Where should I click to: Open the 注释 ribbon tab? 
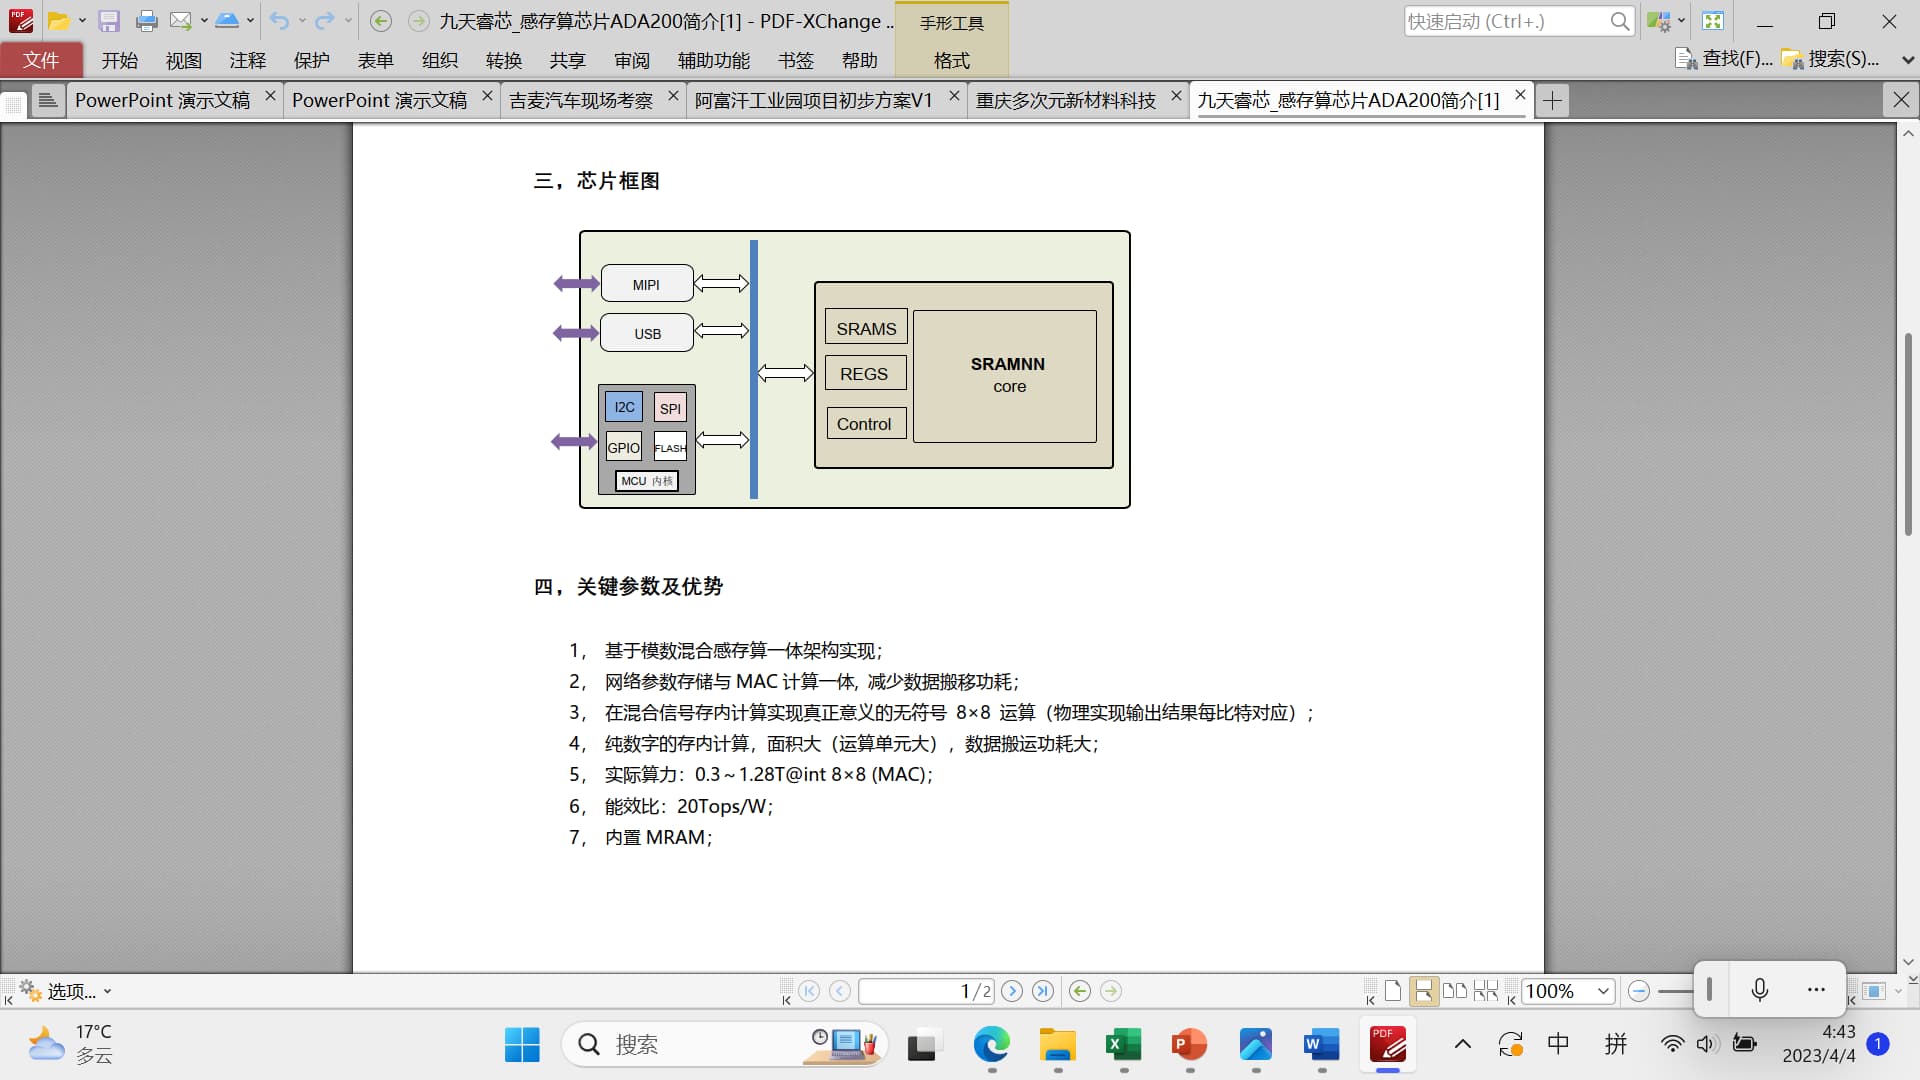point(247,61)
